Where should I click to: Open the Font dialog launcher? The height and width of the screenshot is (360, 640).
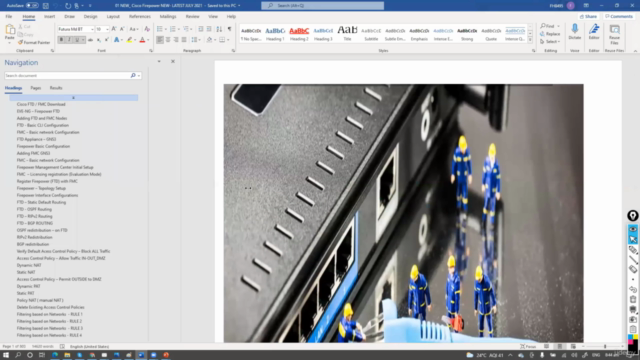click(x=151, y=51)
